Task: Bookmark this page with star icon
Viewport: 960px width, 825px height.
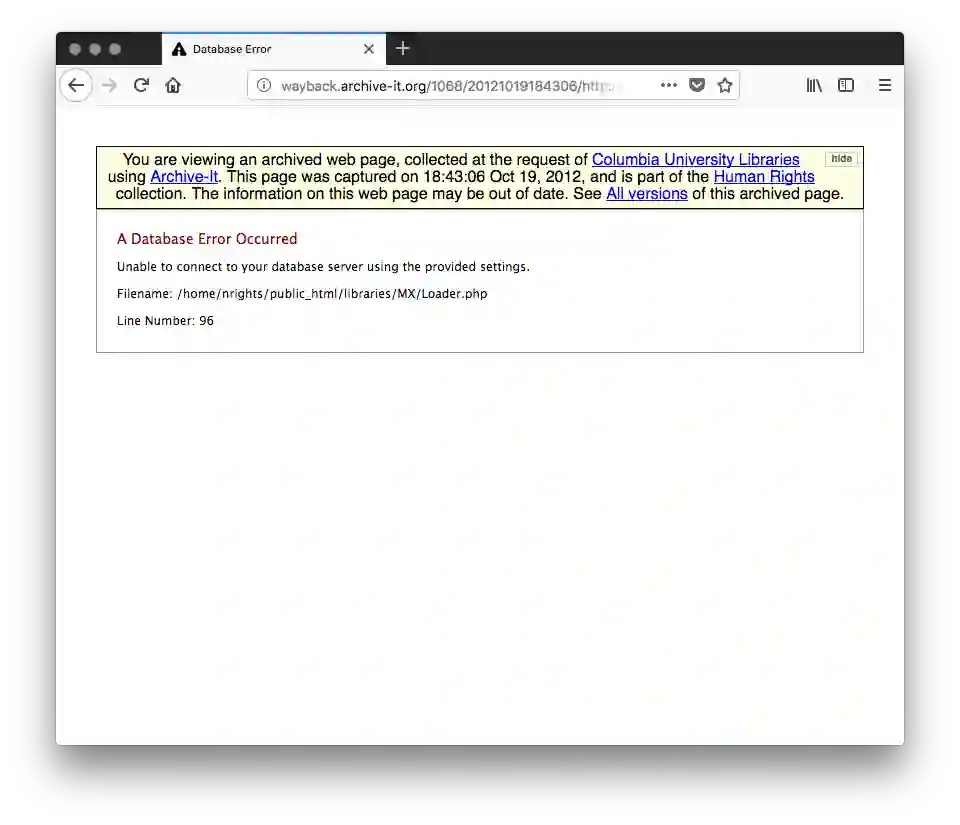Action: point(725,85)
